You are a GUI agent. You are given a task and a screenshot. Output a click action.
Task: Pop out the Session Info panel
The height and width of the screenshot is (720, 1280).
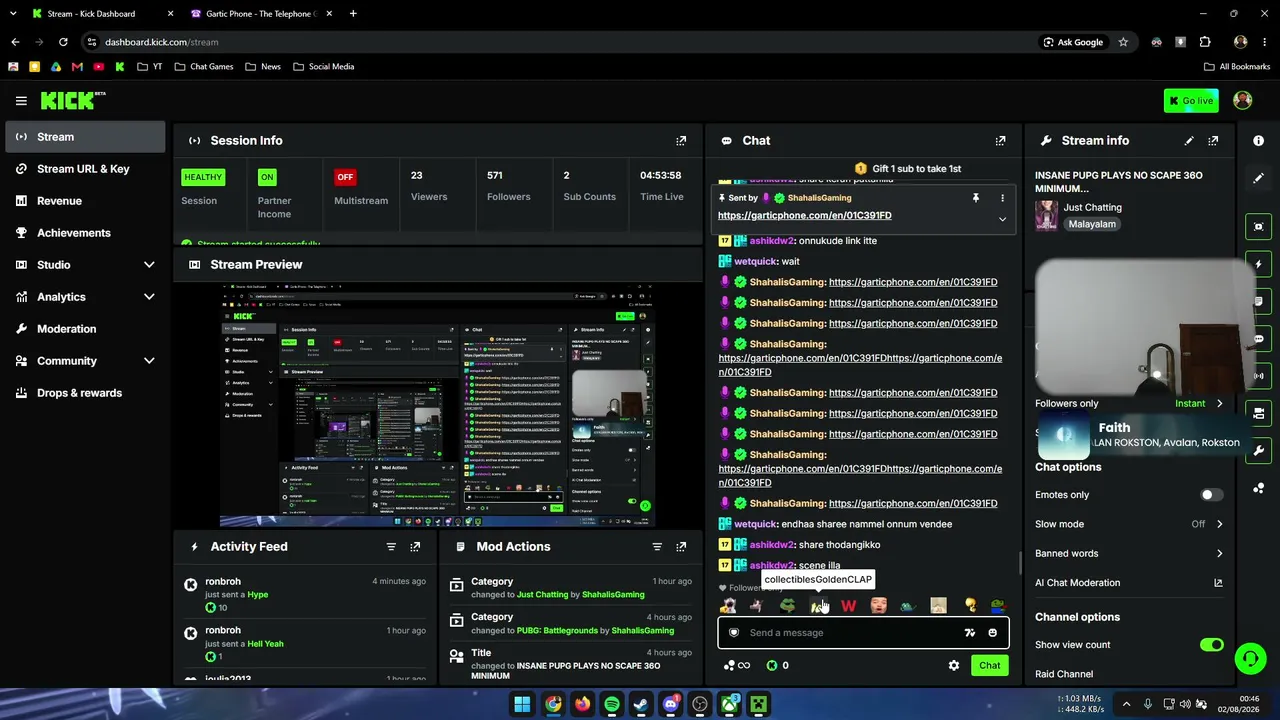click(681, 141)
